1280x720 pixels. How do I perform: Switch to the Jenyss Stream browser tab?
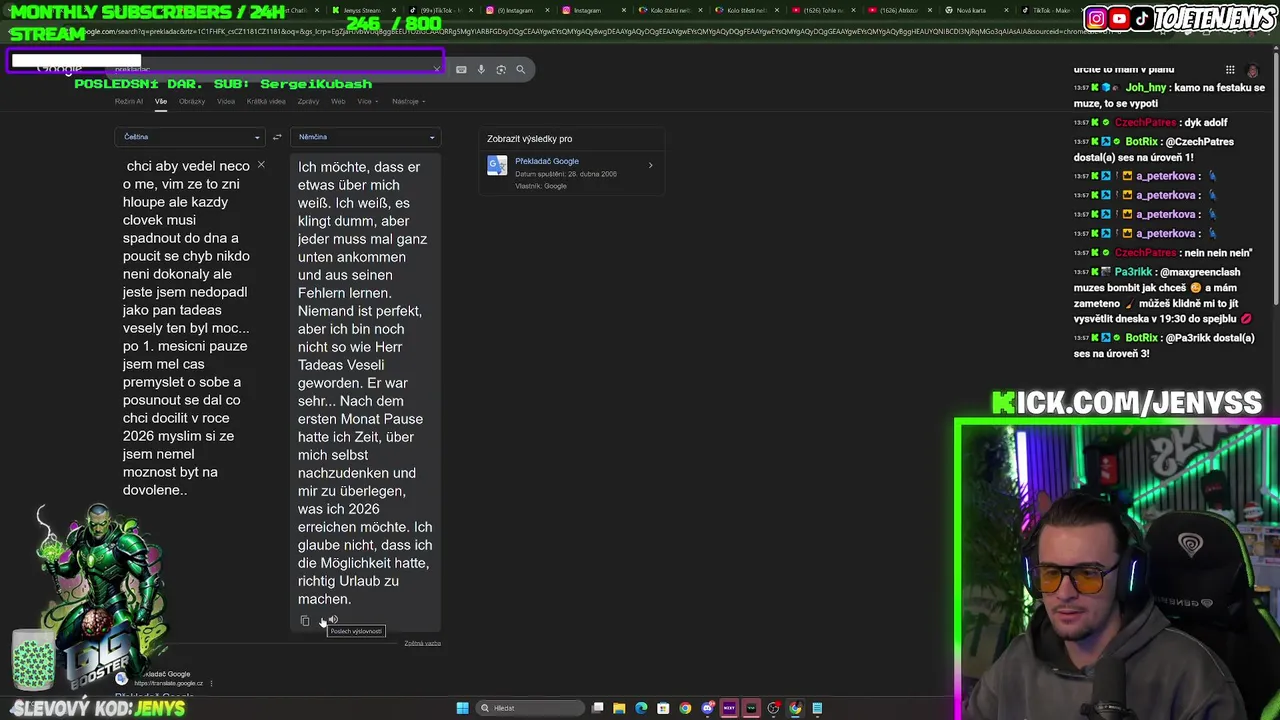coord(362,10)
